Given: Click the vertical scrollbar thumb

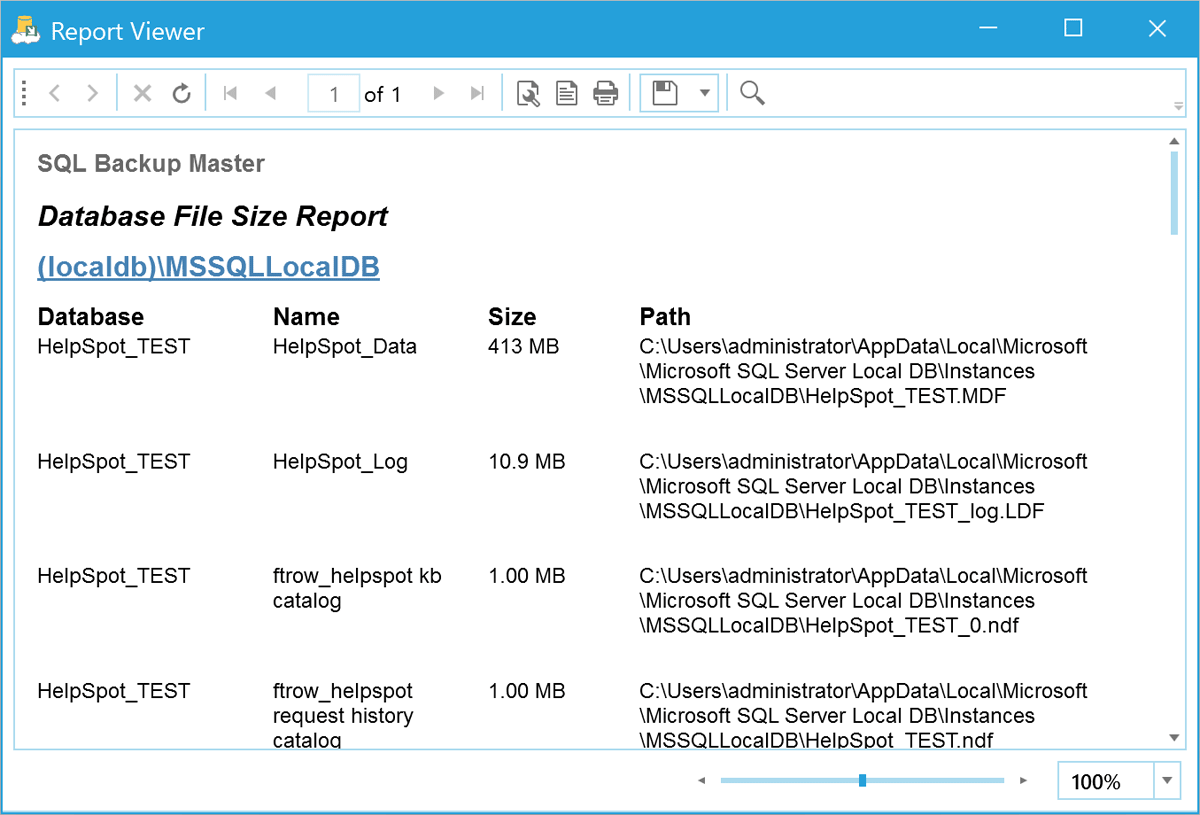Looking at the screenshot, I should pyautogui.click(x=1175, y=193).
